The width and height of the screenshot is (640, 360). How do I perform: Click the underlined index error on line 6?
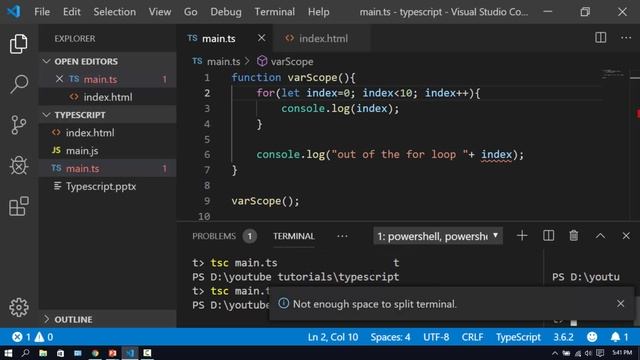tap(496, 155)
